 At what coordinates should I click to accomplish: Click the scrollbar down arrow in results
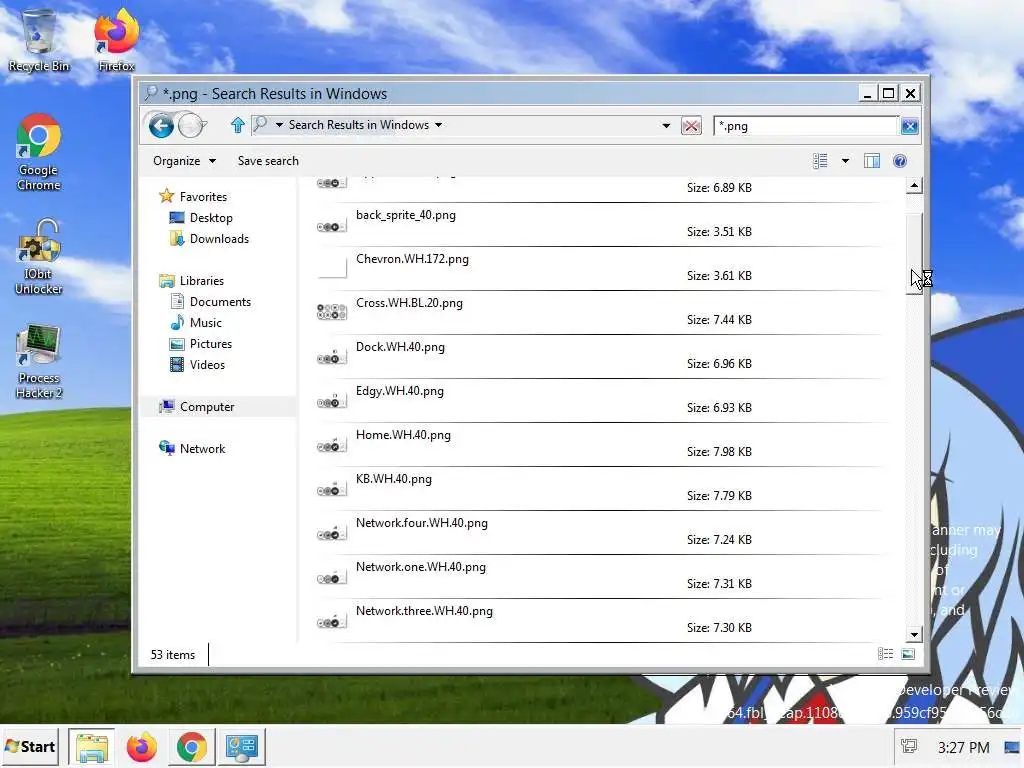click(x=914, y=634)
